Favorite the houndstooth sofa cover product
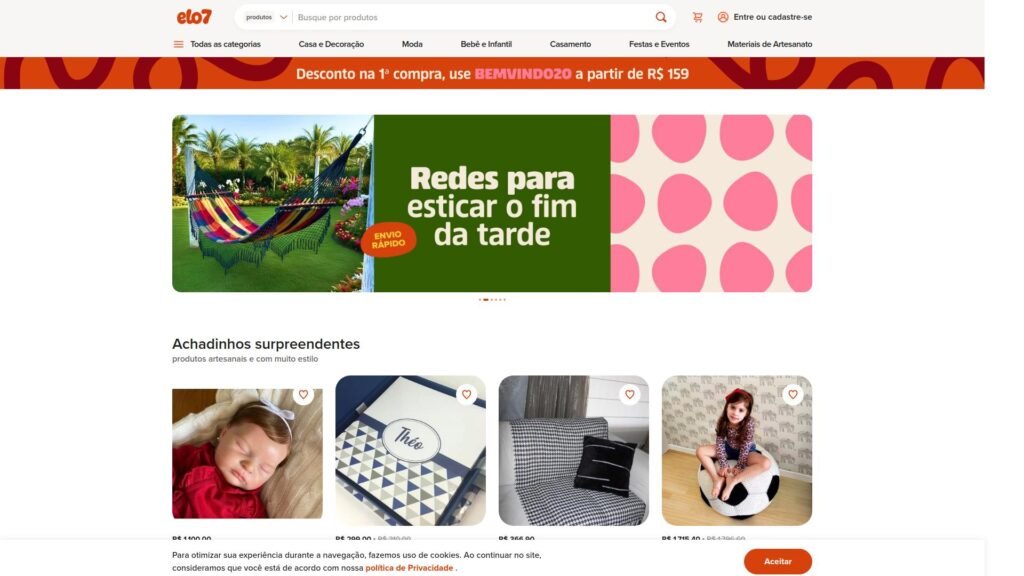This screenshot has width=1024, height=576. [630, 394]
